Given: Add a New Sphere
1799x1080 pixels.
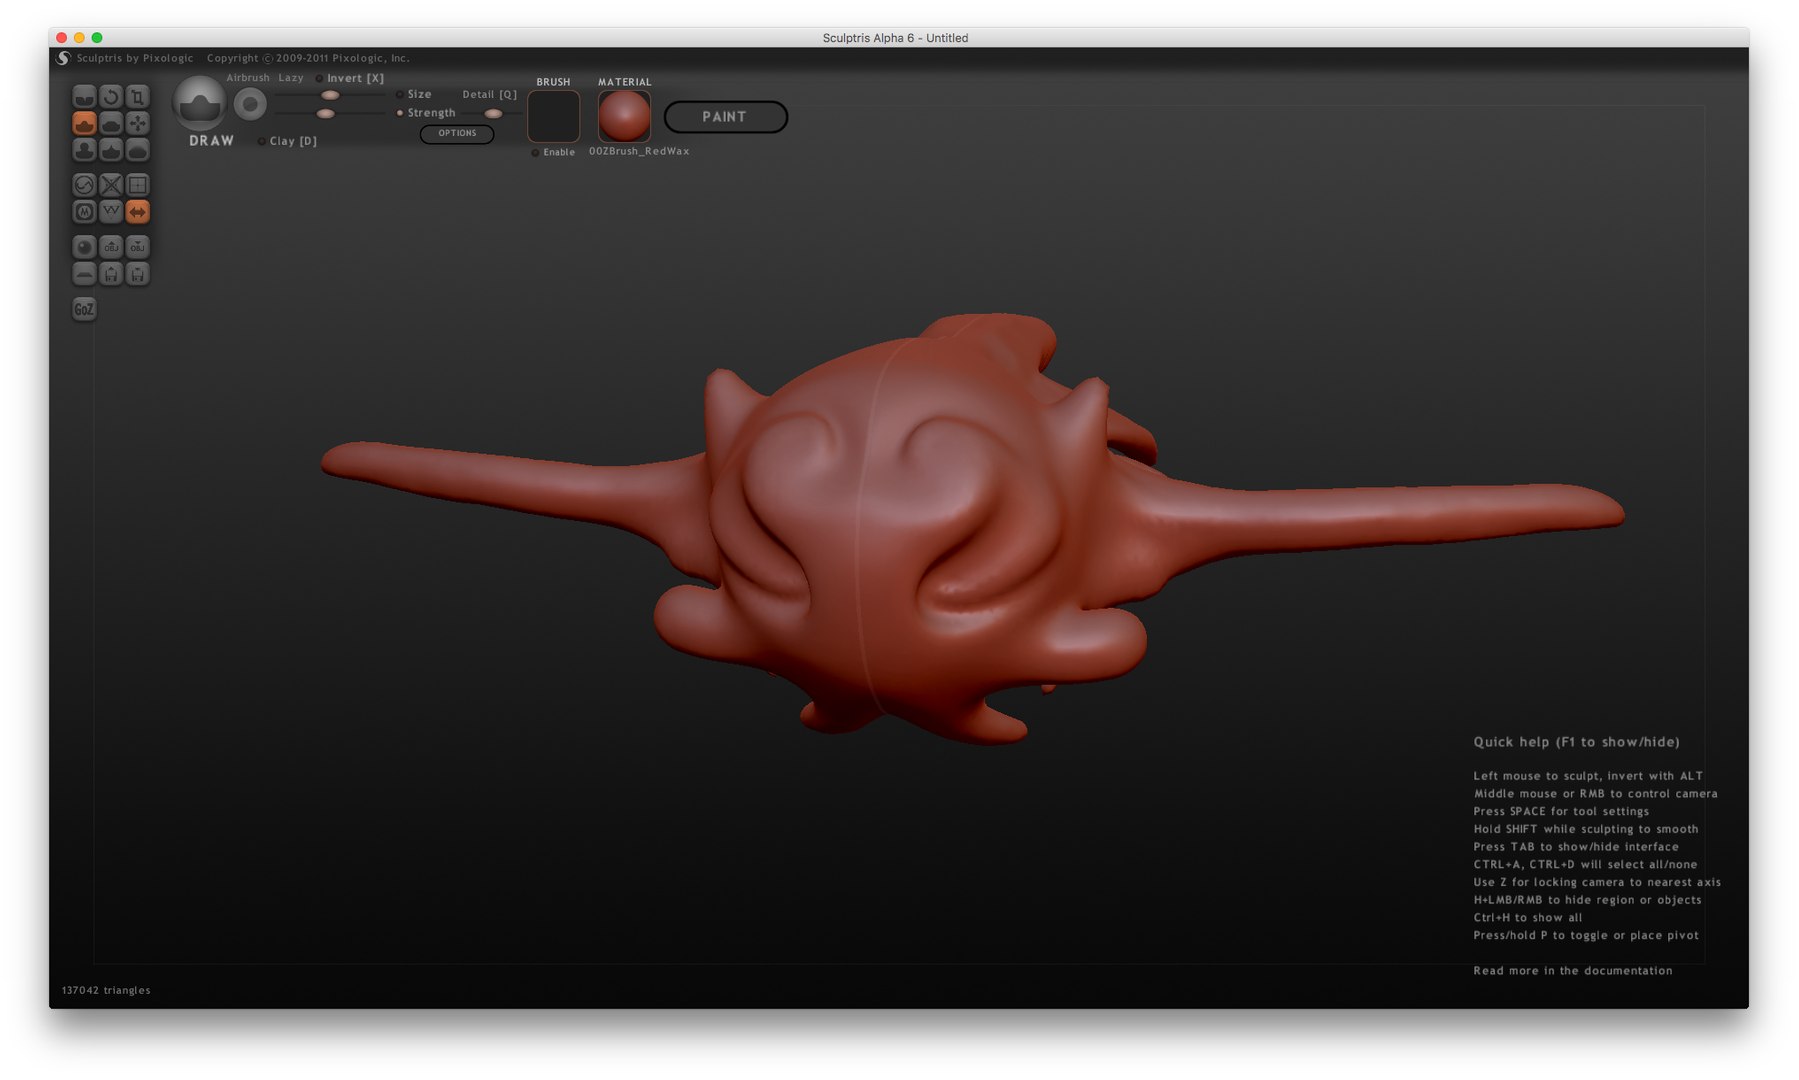Looking at the screenshot, I should pos(84,247).
